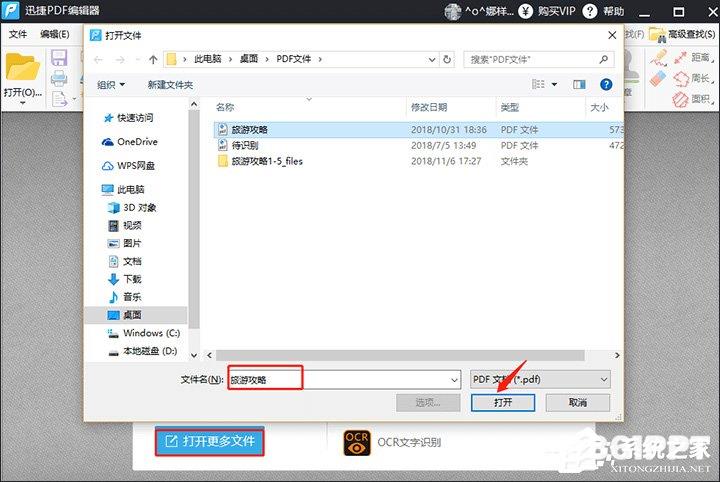Click the Print icon in the toolbar
Viewport: 720px width, 482px height.
pyautogui.click(x=59, y=78)
